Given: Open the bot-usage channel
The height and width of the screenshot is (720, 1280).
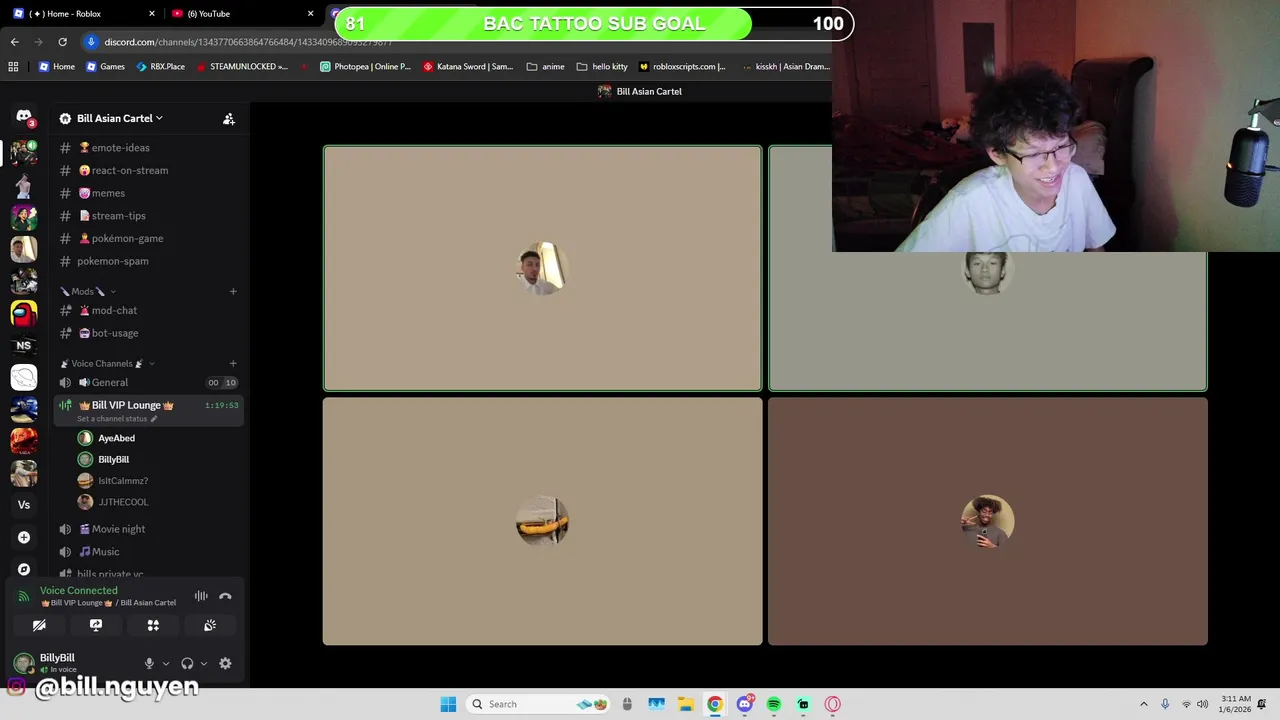Looking at the screenshot, I should (149, 333).
